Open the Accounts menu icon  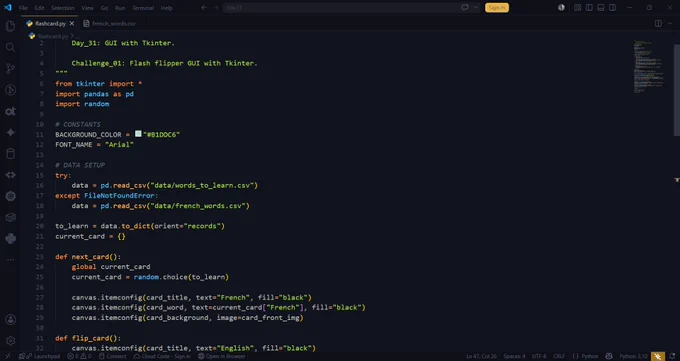pos(10,320)
